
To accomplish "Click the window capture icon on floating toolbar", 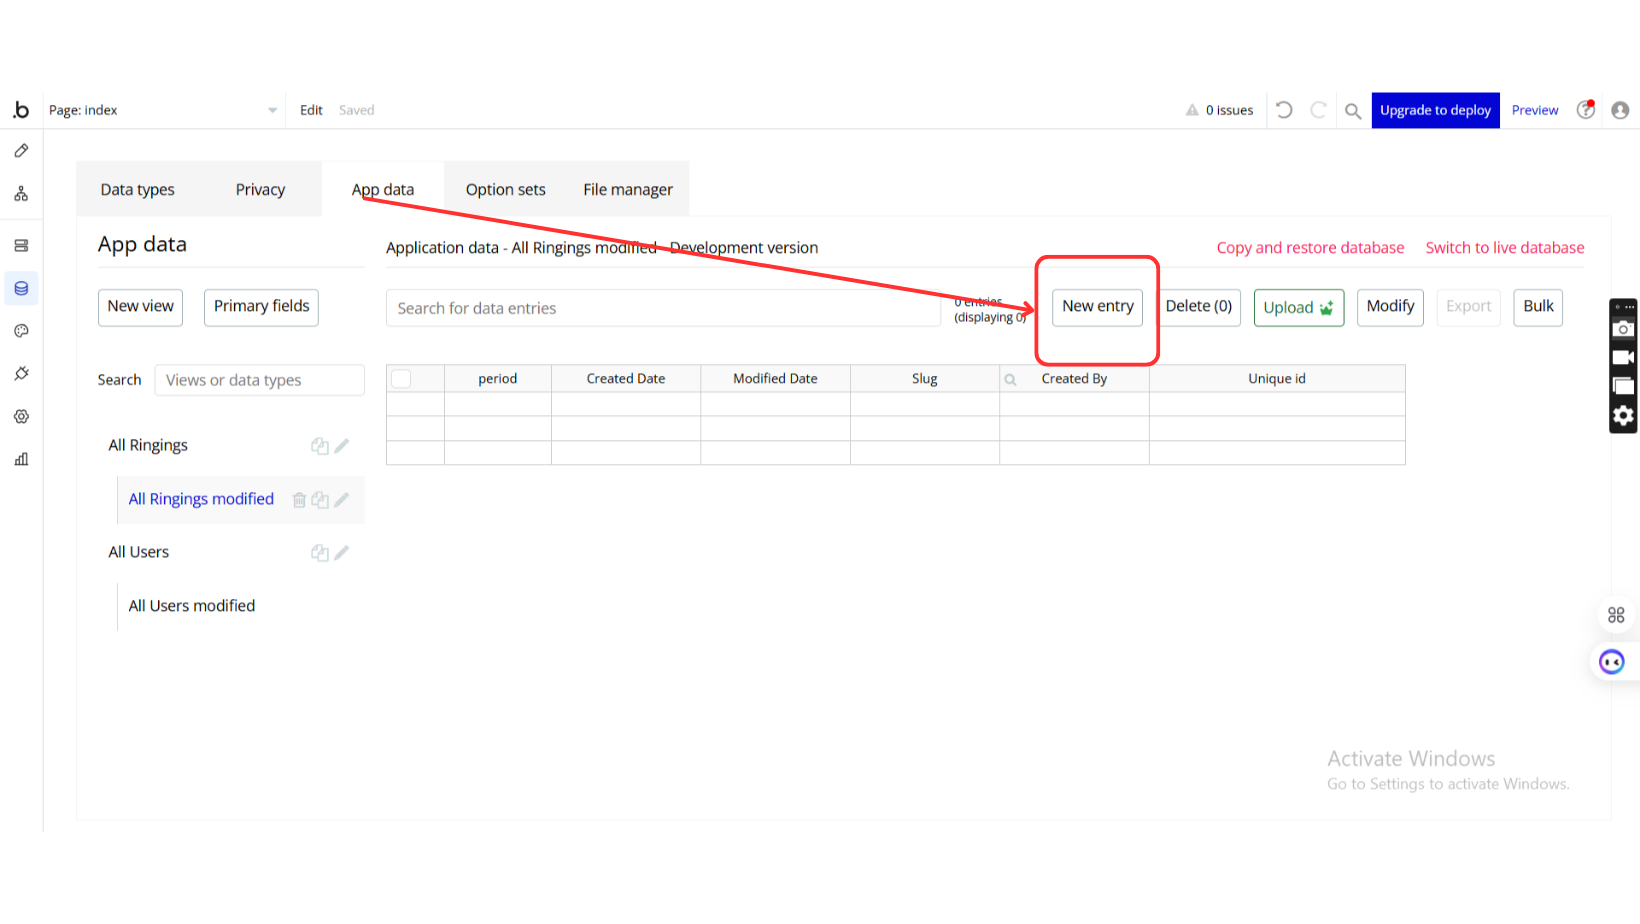I will coord(1623,386).
